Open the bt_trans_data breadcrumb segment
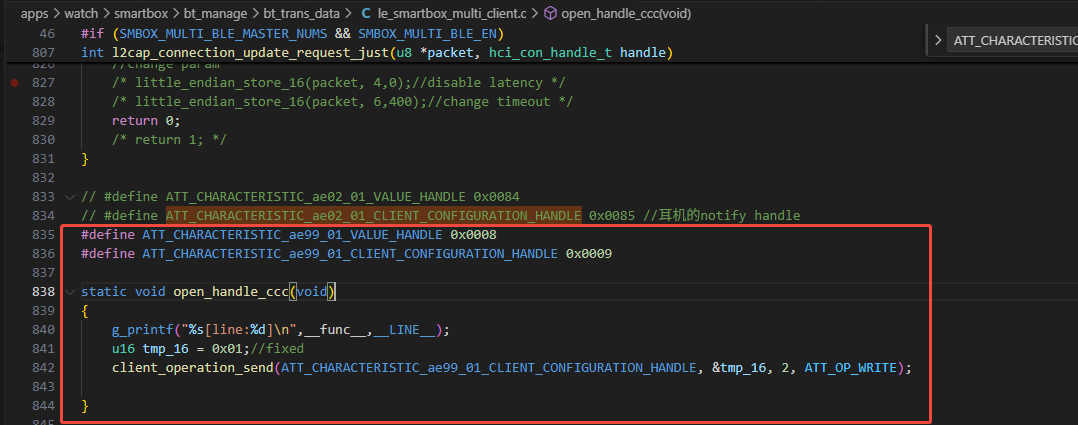 coord(302,13)
